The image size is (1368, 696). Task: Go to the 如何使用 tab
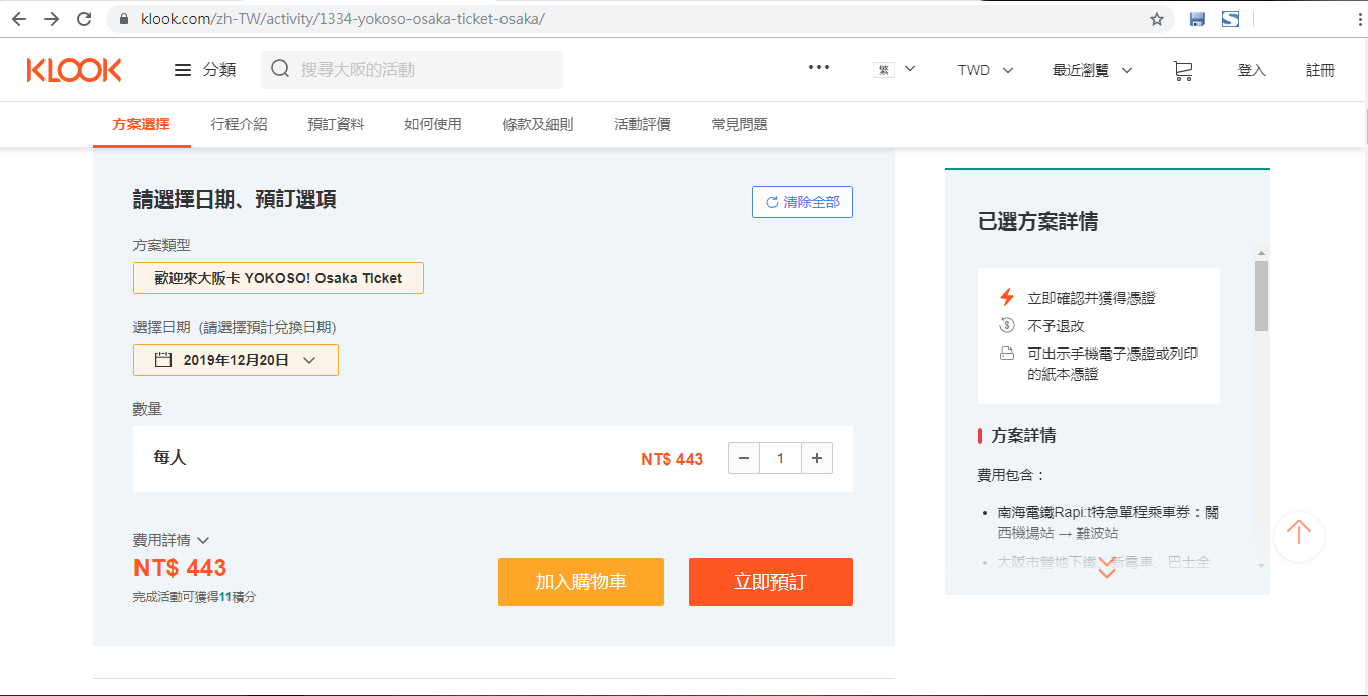pos(433,124)
